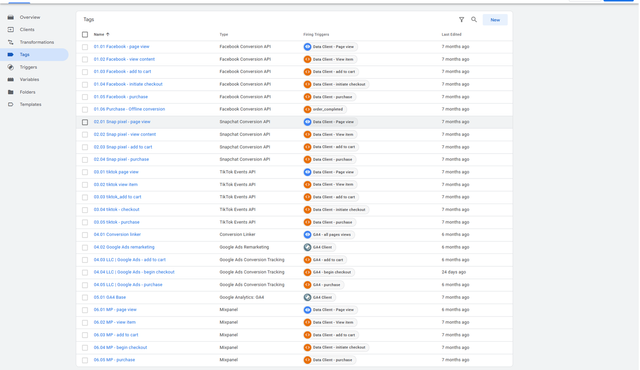Screen dimensions: 640x370
Task: Click the Type column header
Action: coord(224,35)
